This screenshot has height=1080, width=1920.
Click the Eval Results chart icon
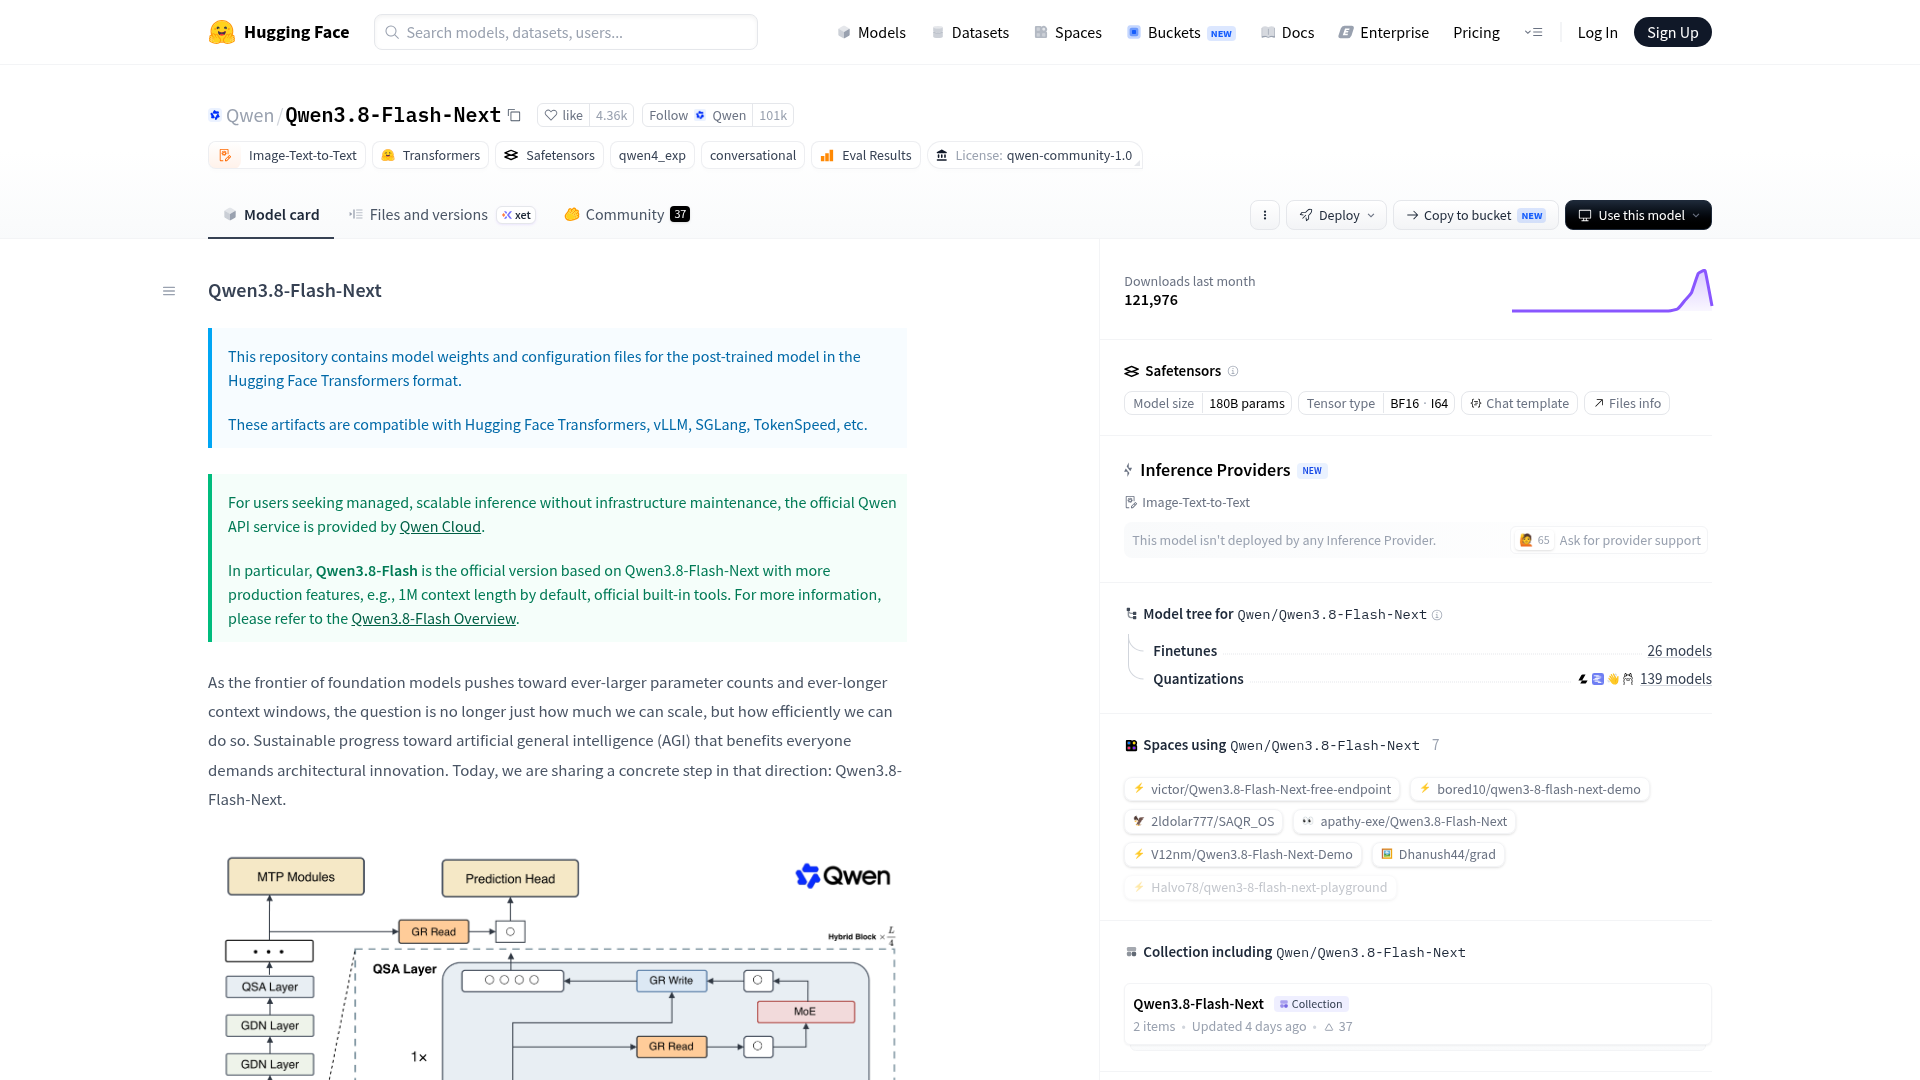point(827,156)
